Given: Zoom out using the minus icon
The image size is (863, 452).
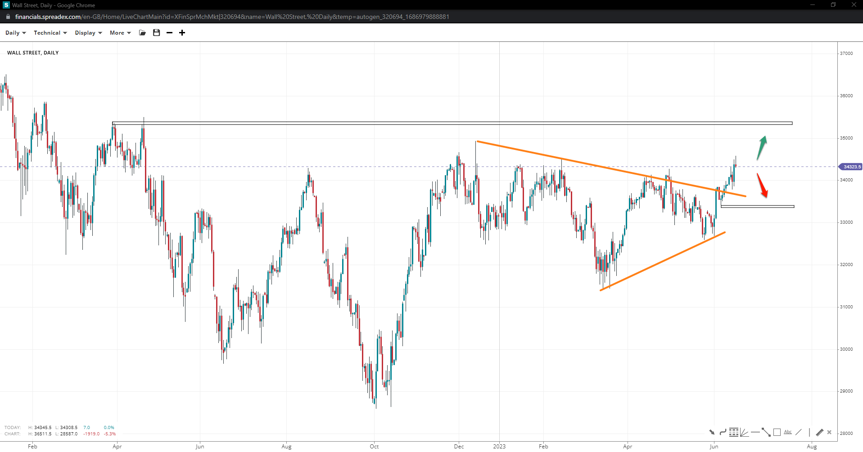Looking at the screenshot, I should 169,33.
